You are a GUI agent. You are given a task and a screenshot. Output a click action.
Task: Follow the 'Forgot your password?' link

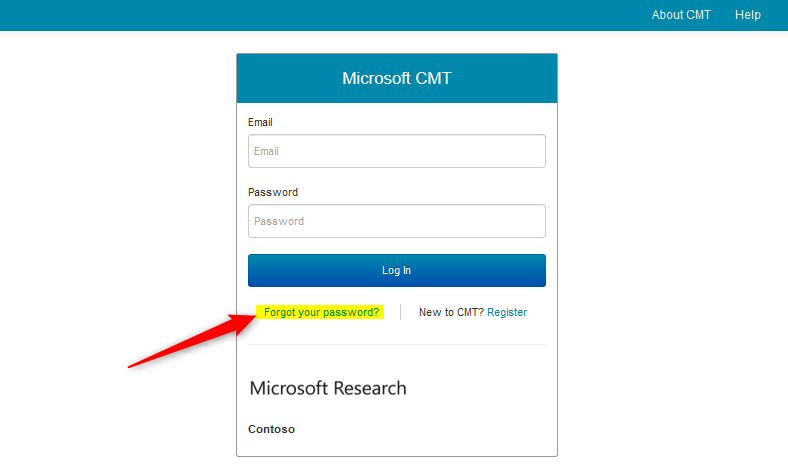(x=321, y=312)
